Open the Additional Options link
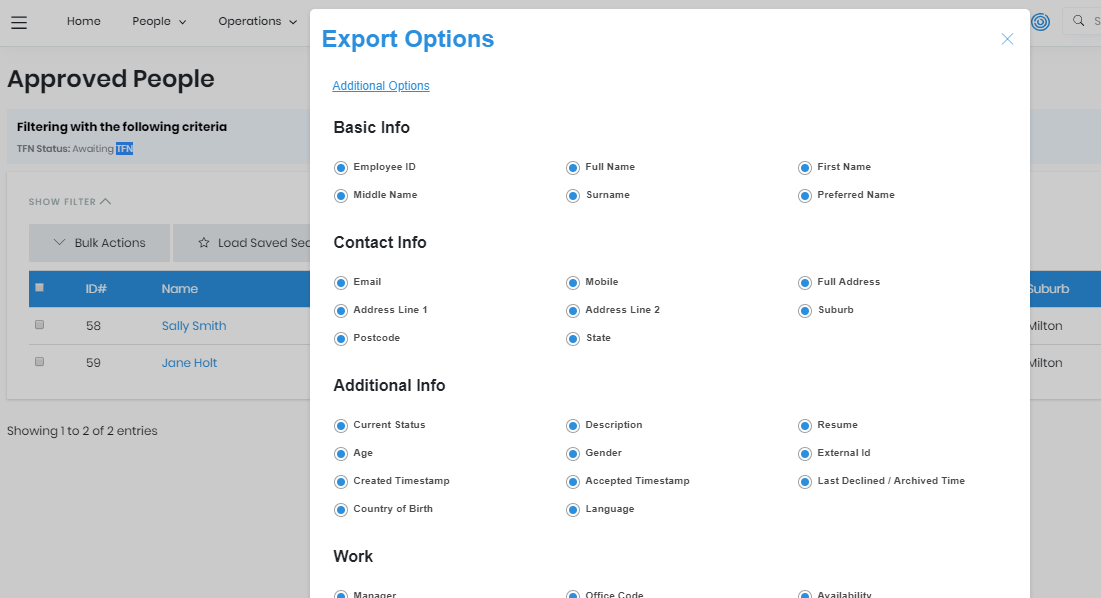The width and height of the screenshot is (1101, 598). point(381,86)
